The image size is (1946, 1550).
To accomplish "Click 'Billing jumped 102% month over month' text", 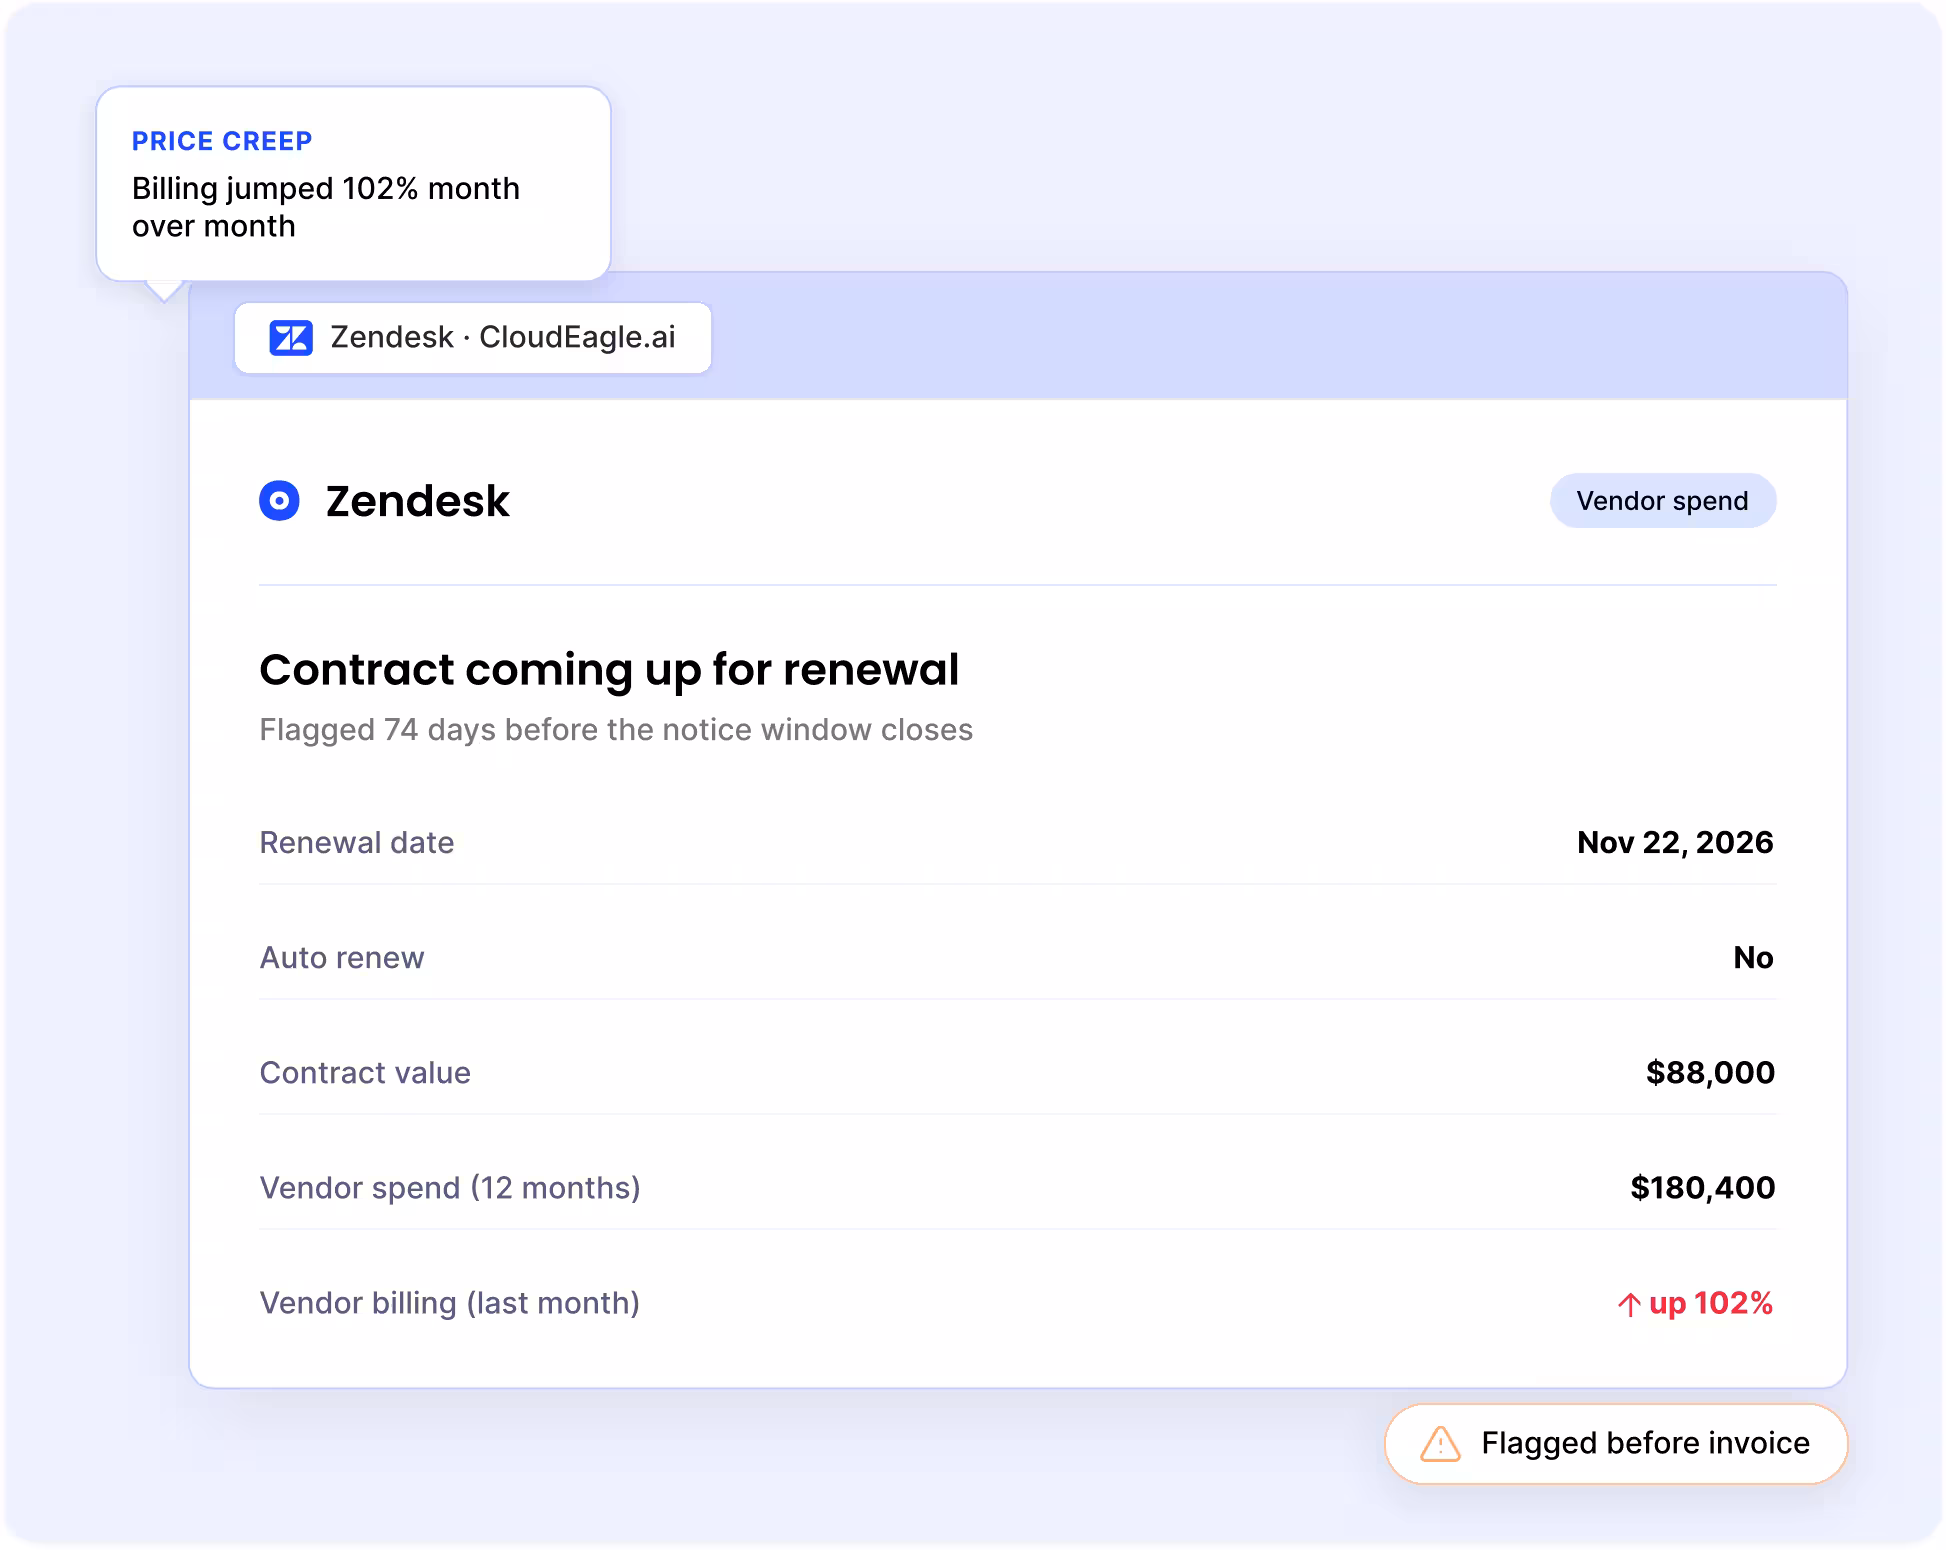I will 326,207.
